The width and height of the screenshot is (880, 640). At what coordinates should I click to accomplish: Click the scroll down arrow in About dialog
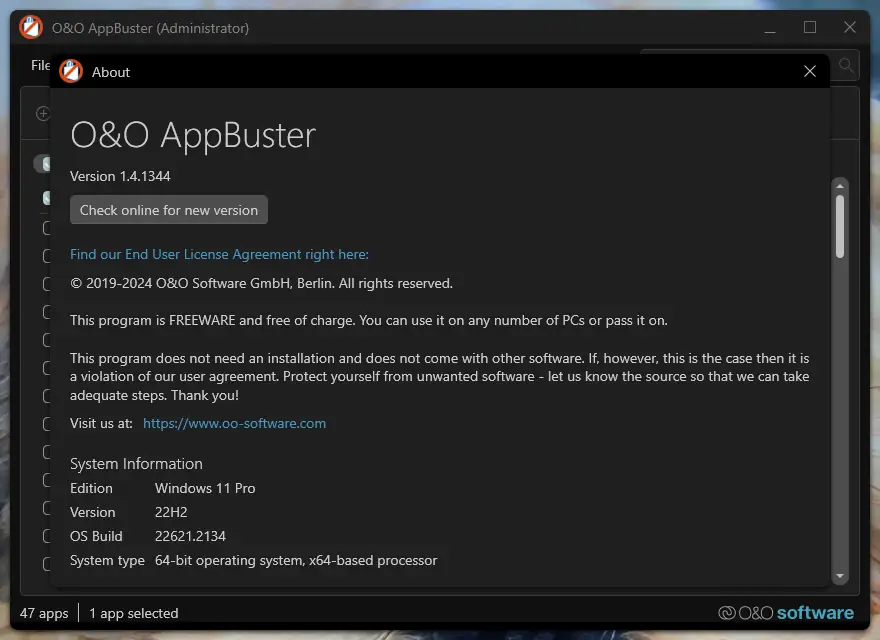[x=840, y=576]
